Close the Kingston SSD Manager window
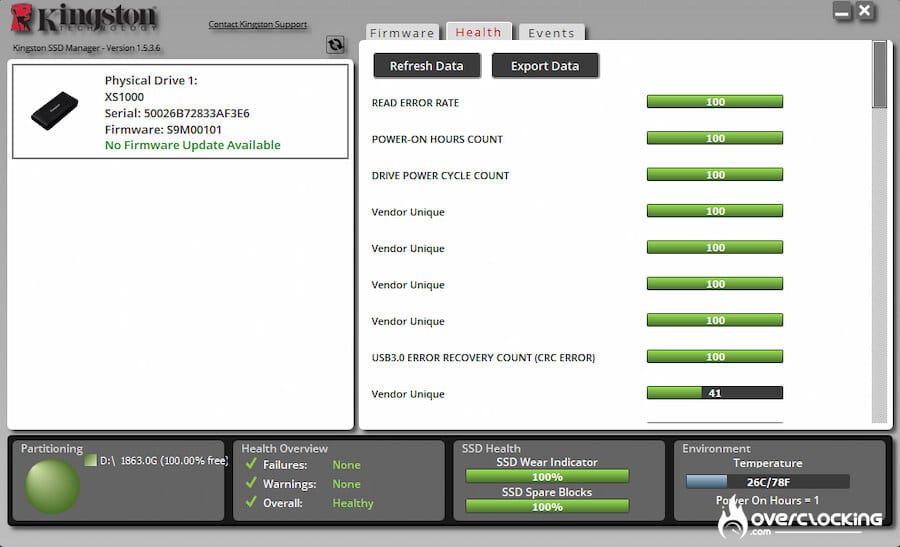Viewport: 900px width, 547px height. click(x=864, y=11)
